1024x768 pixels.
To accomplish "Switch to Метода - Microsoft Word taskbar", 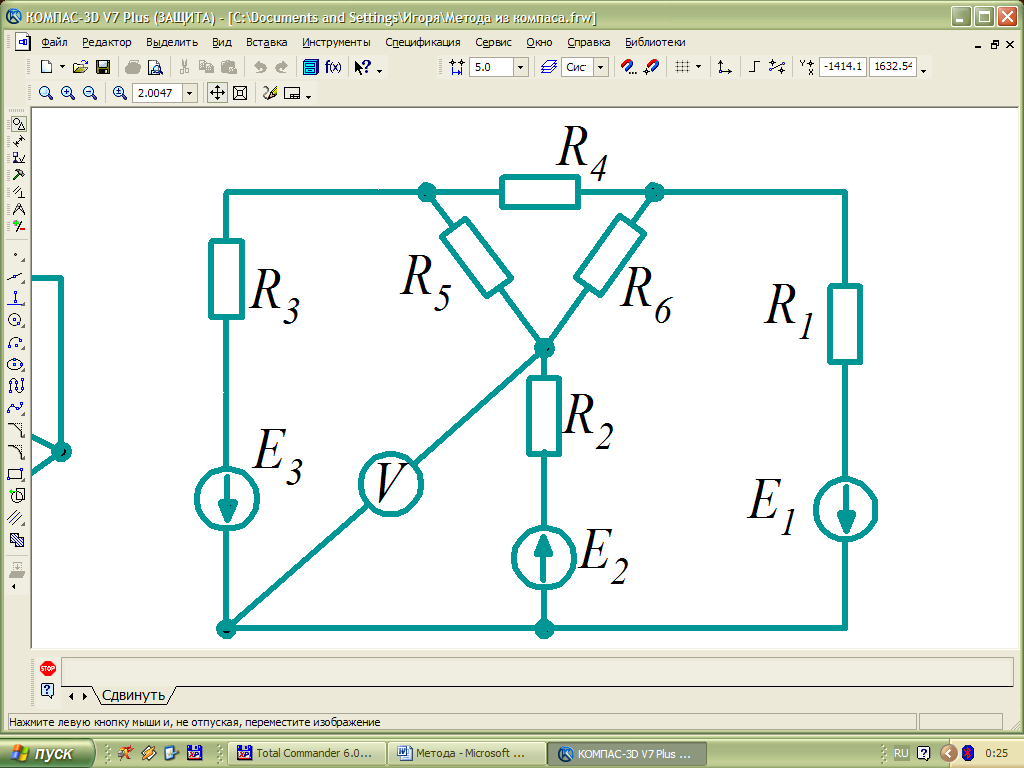I will (466, 753).
